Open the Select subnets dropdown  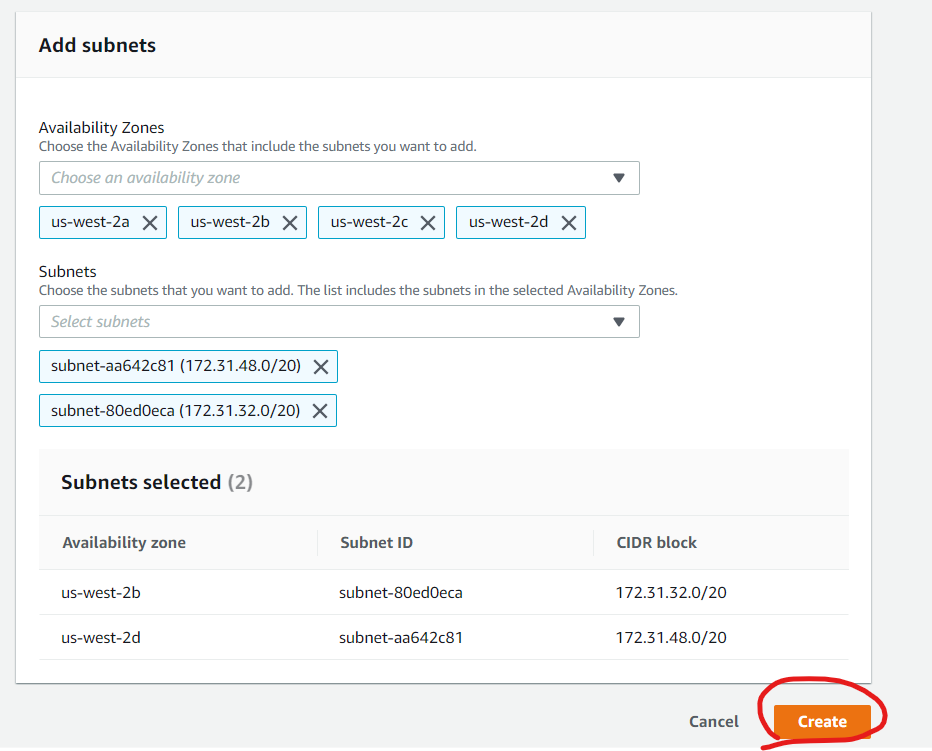point(339,322)
